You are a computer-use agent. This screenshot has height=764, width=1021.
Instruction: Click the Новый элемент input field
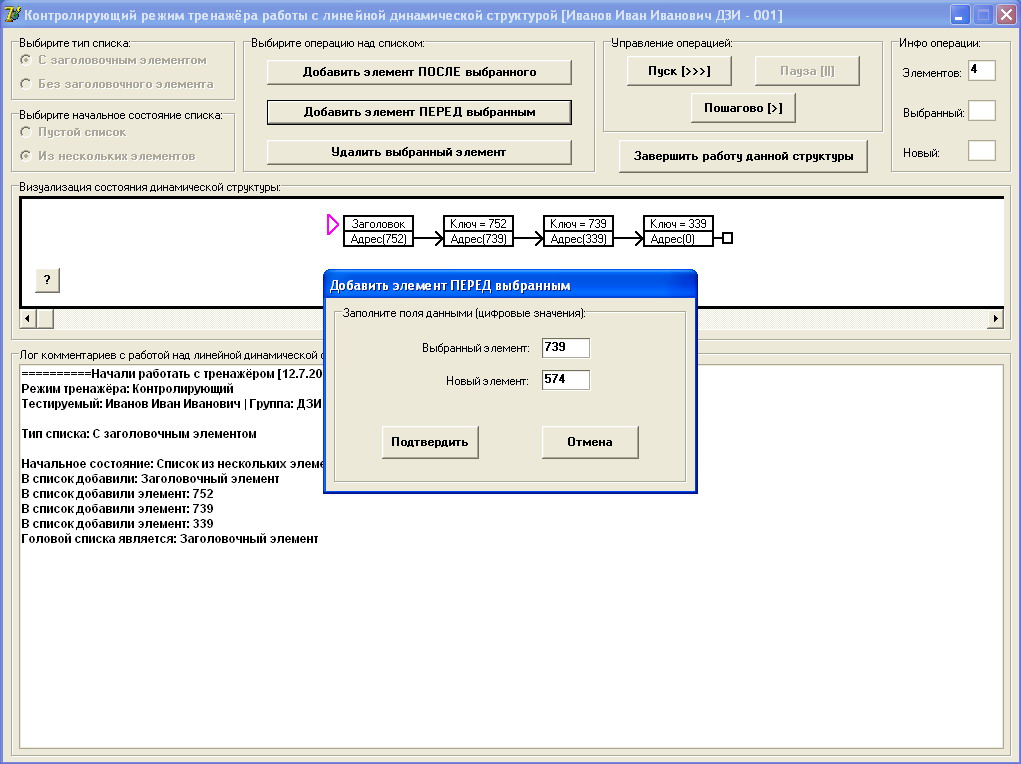coord(566,380)
